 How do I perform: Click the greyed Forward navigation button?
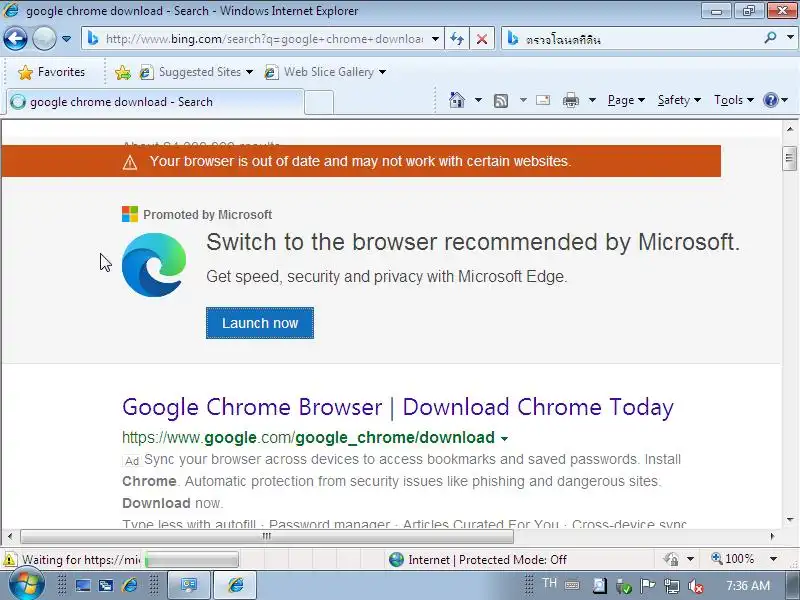[44, 39]
